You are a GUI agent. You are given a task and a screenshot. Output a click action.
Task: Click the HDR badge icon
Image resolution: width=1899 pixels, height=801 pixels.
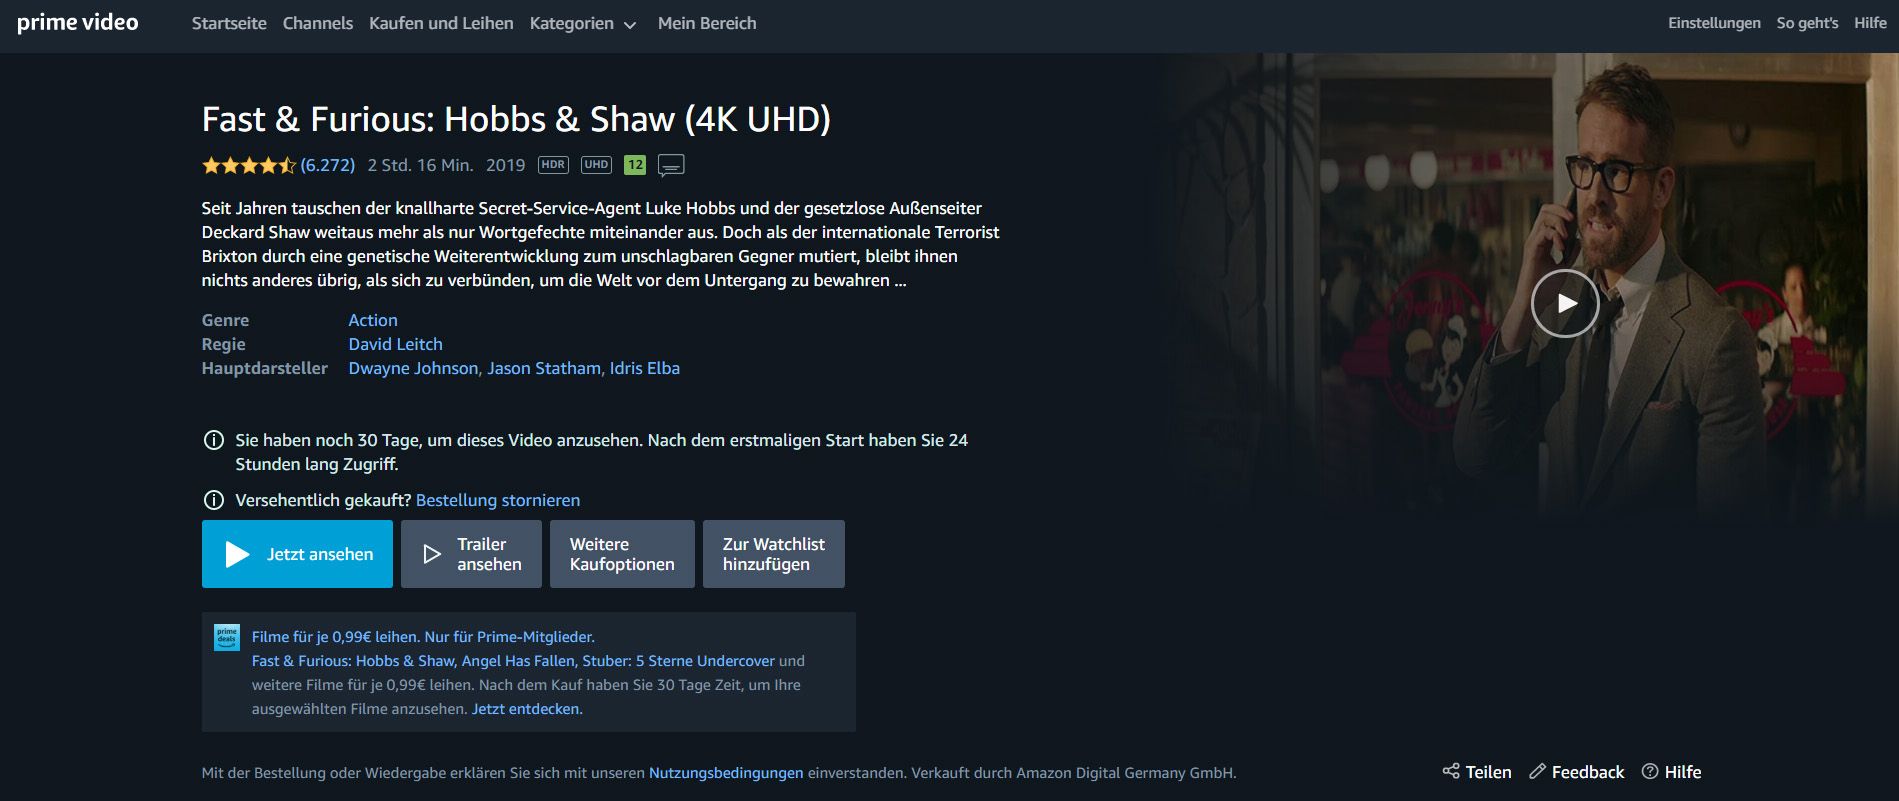click(x=553, y=165)
